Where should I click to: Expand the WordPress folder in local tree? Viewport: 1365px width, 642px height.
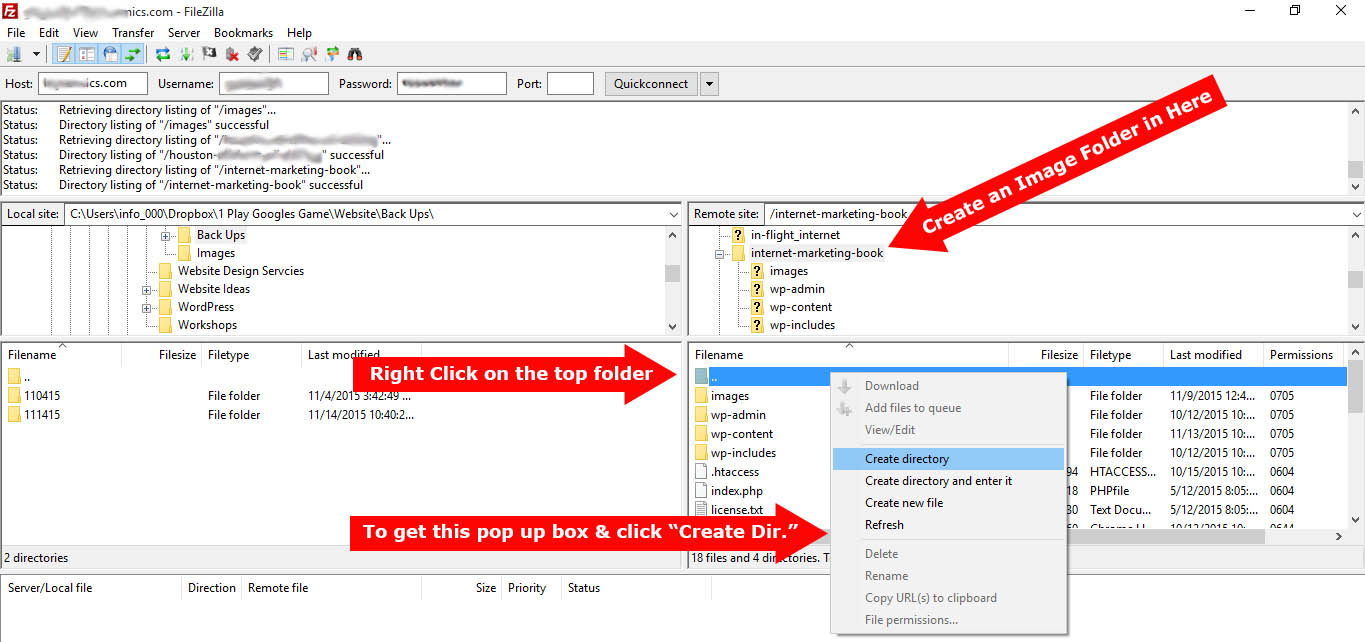[x=147, y=307]
